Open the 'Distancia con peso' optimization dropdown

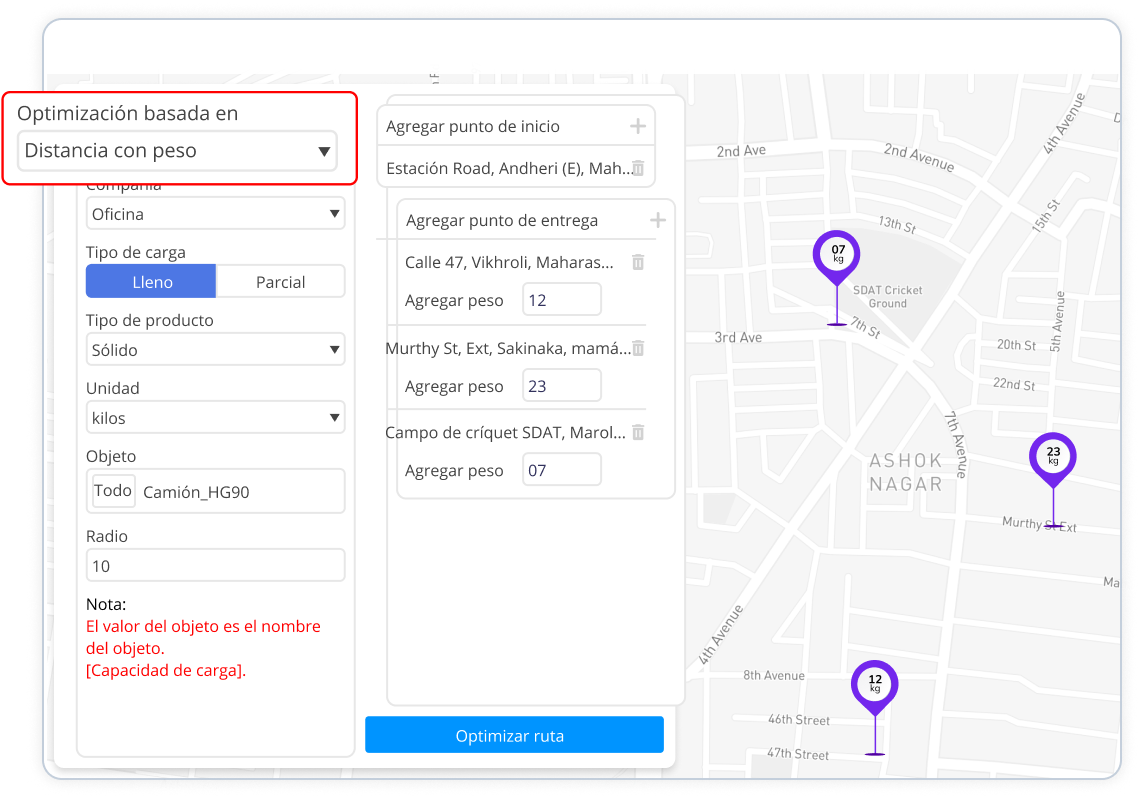pyautogui.click(x=177, y=151)
